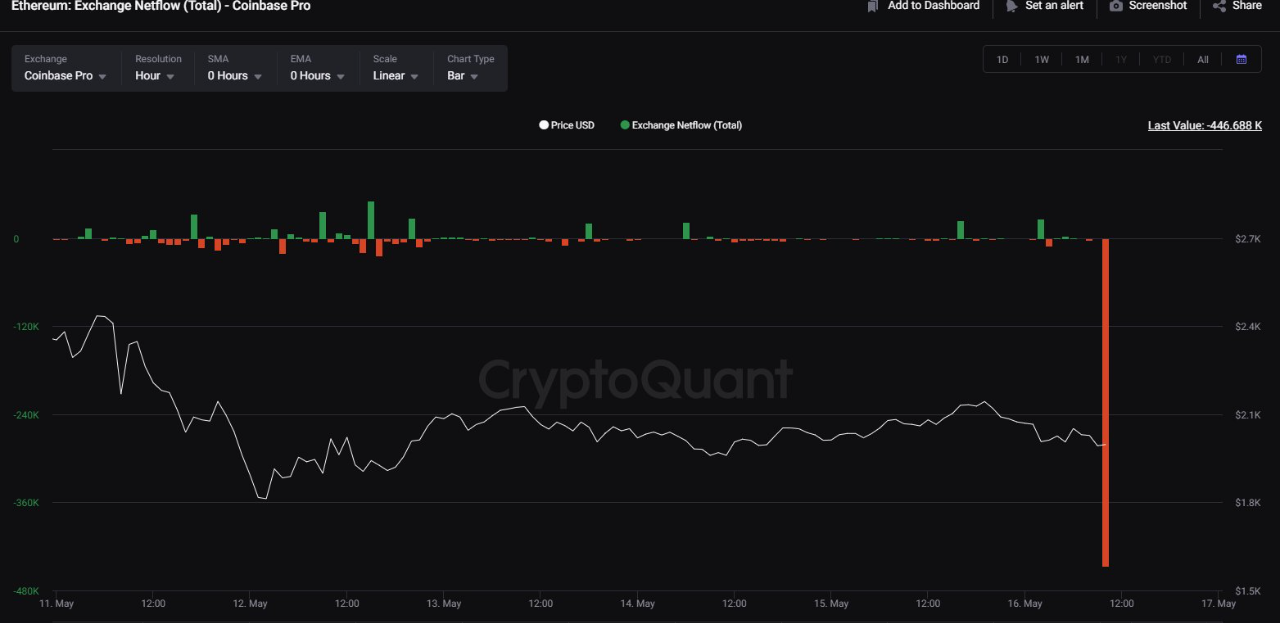Screen dimensions: 1280x623
Task: Apply the 1M time range
Action: pos(1082,59)
